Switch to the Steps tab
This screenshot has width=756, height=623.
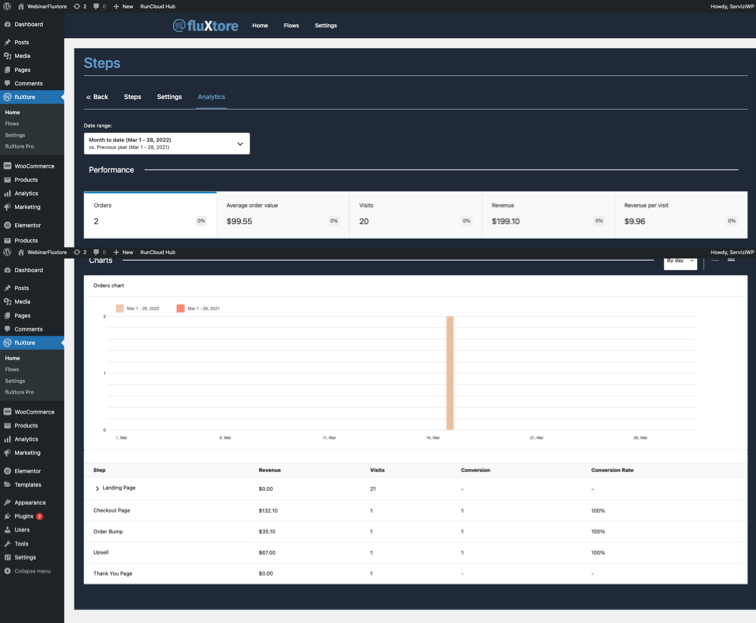click(x=132, y=97)
